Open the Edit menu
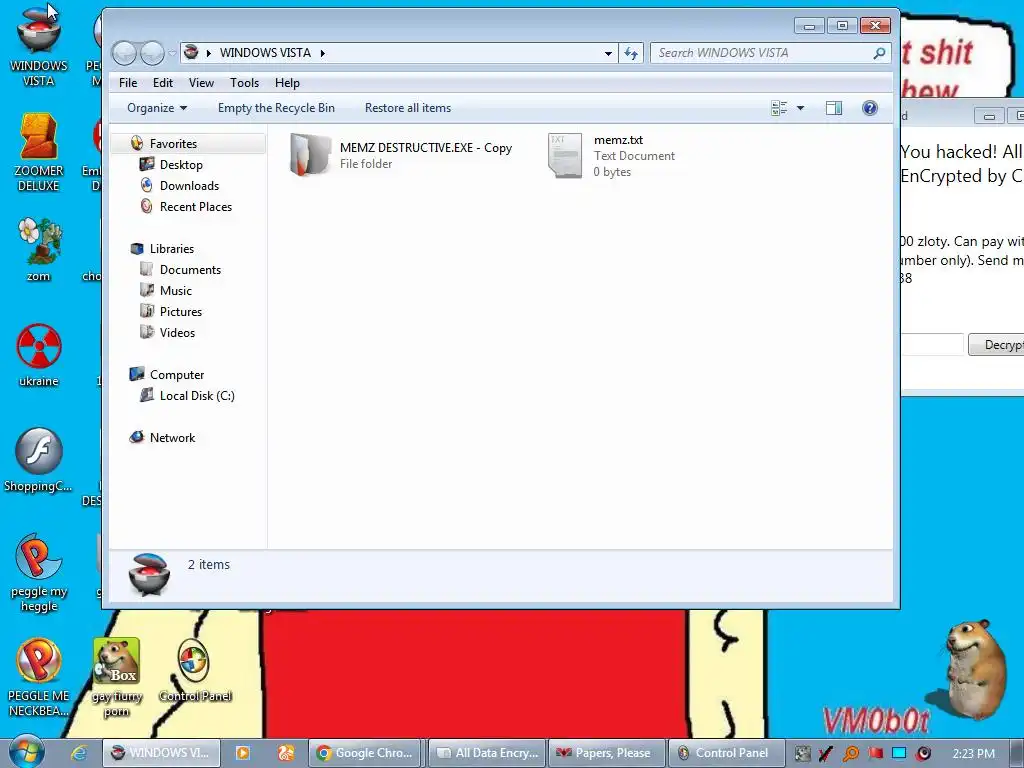This screenshot has width=1024, height=768. point(163,83)
